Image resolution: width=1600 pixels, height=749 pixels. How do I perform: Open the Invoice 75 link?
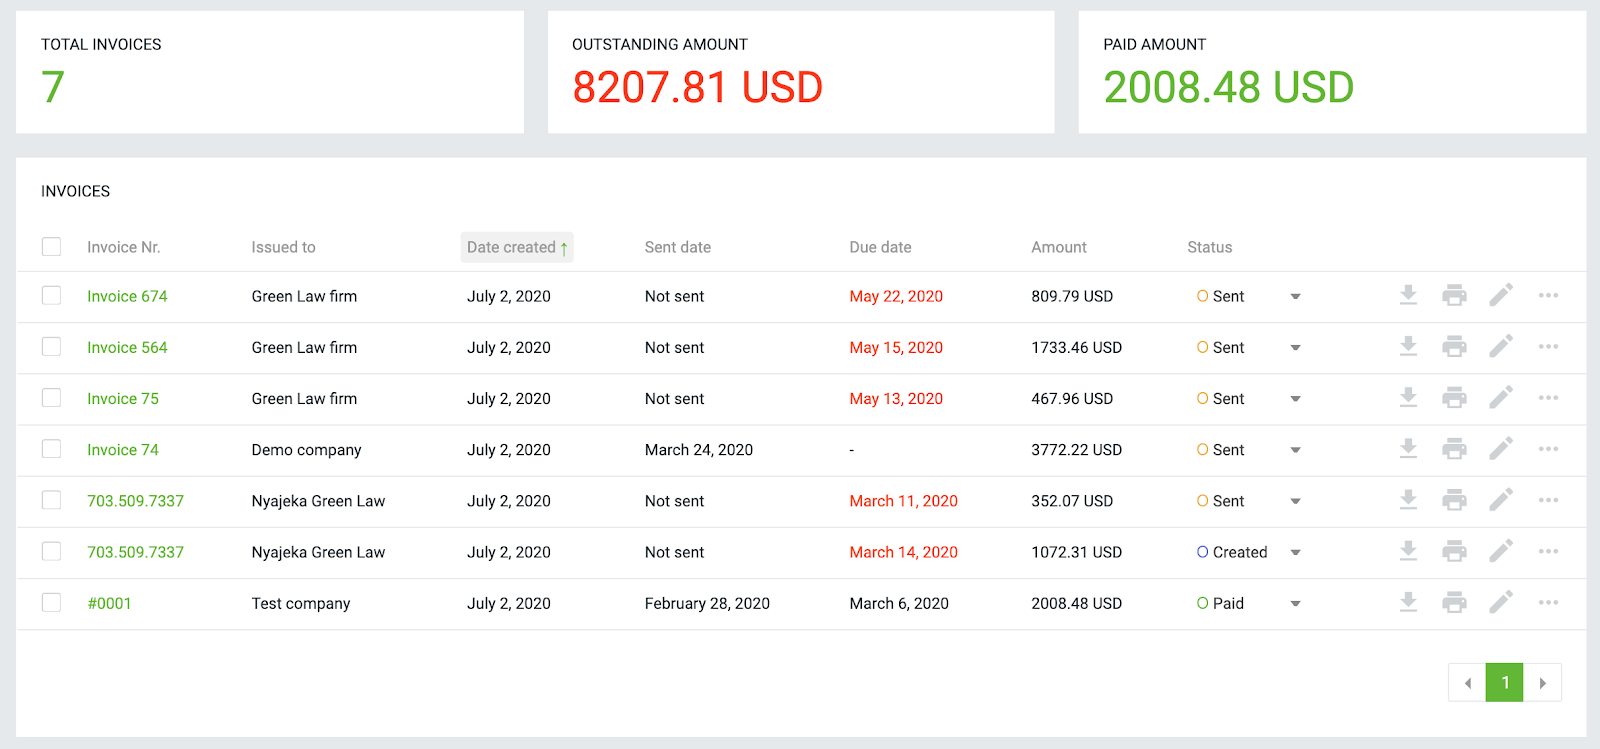123,398
